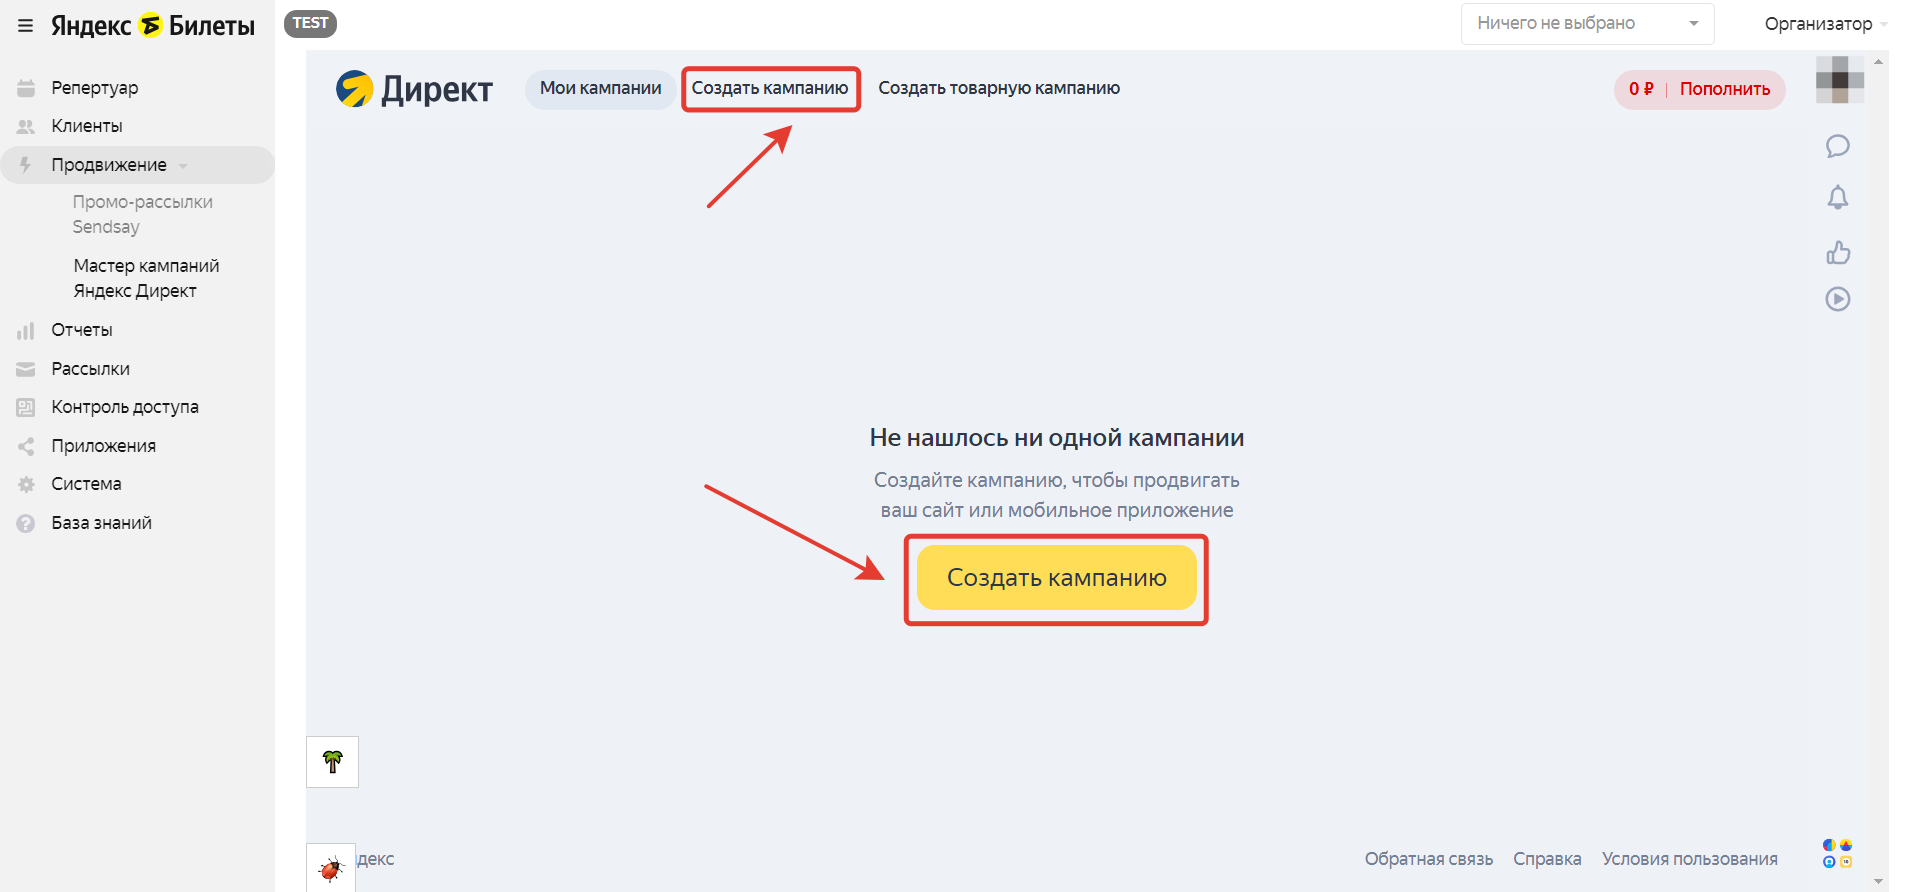Open Контроль доступа section
The image size is (1919, 892).
click(125, 407)
